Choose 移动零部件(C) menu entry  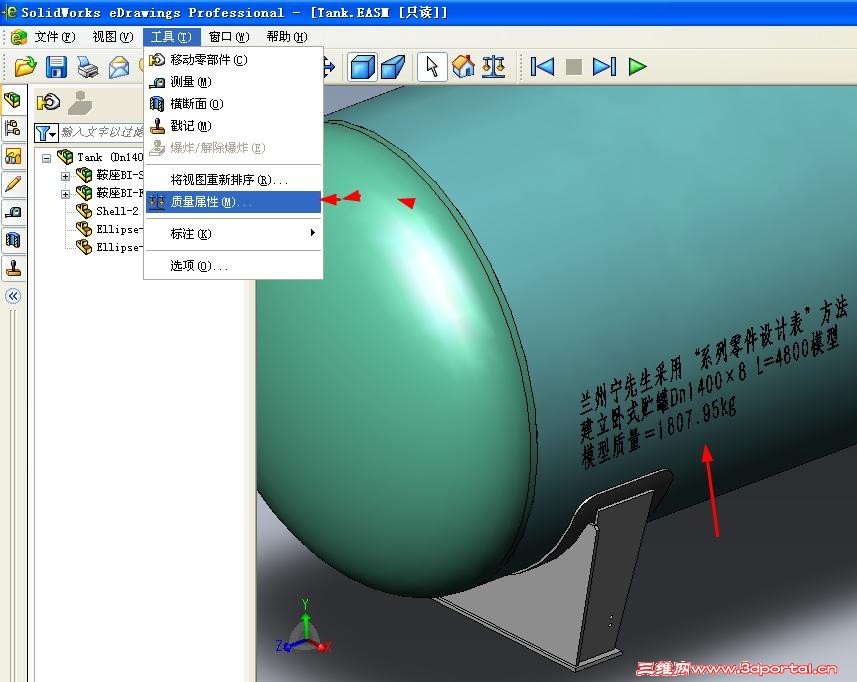[x=233, y=60]
